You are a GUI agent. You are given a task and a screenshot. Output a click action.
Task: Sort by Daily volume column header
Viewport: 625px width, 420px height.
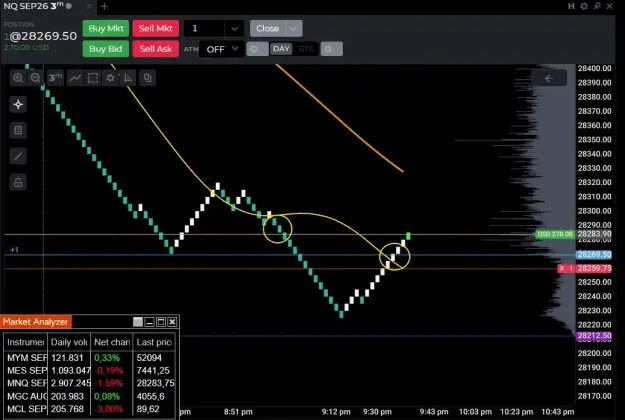69,342
